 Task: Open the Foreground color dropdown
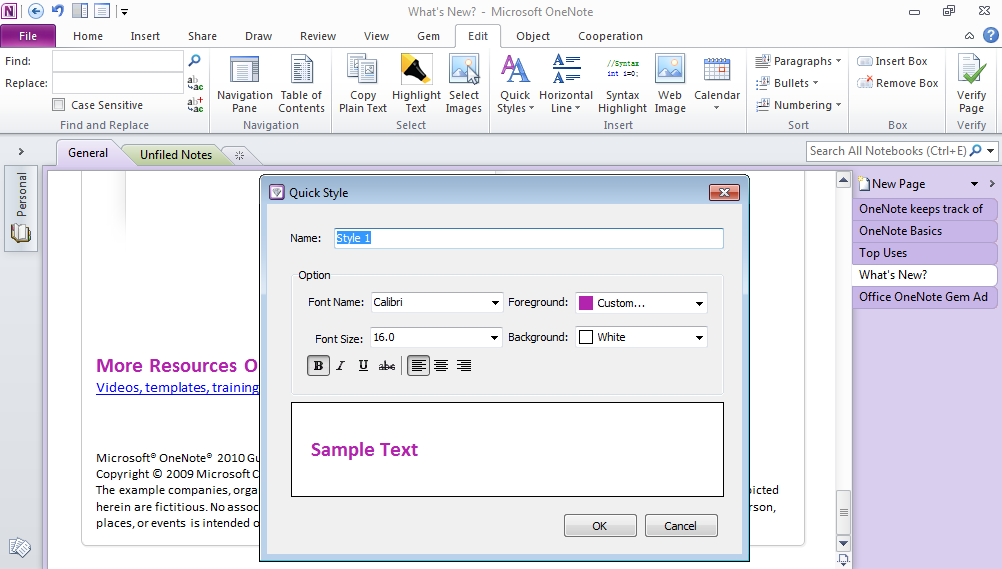[700, 303]
